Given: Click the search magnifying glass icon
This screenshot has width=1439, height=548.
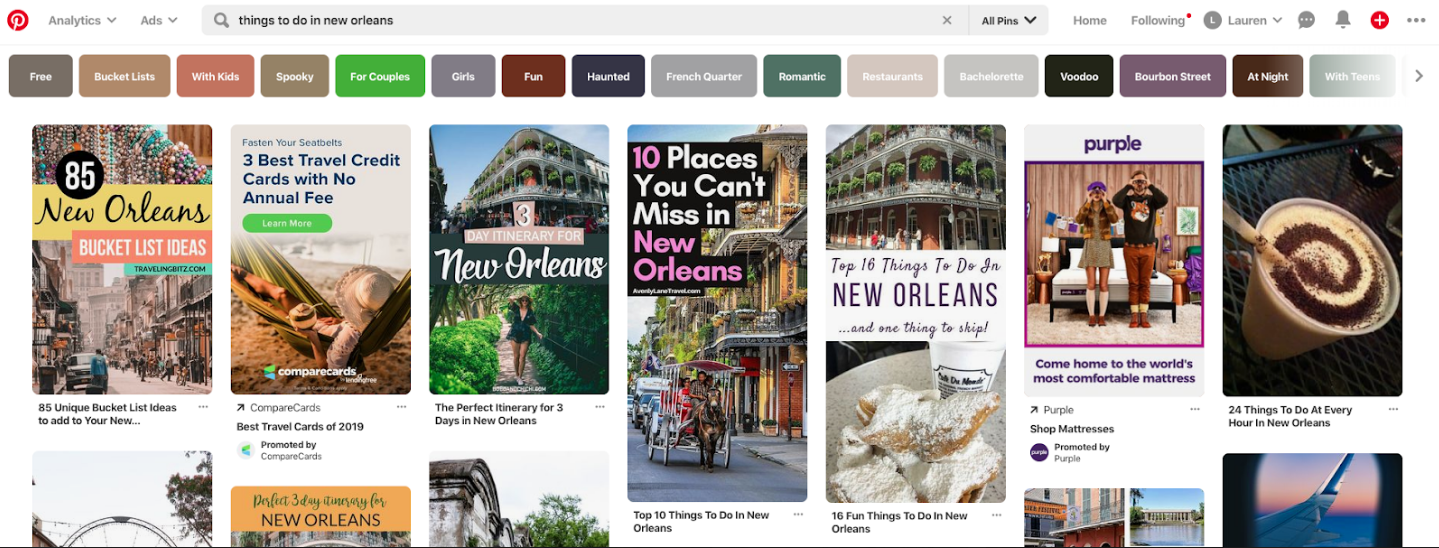Looking at the screenshot, I should click(221, 20).
